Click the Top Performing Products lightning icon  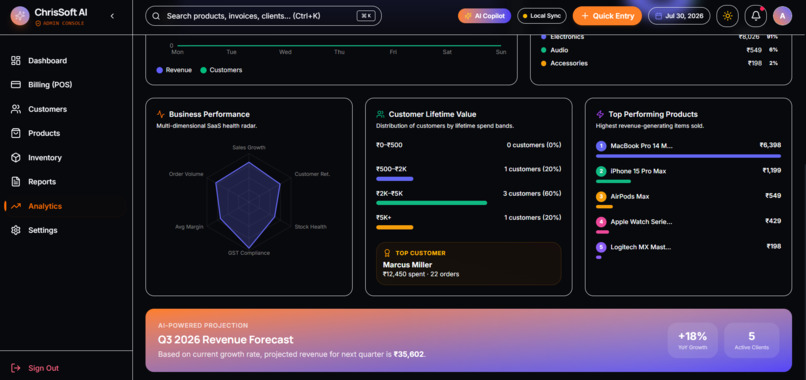click(x=600, y=114)
